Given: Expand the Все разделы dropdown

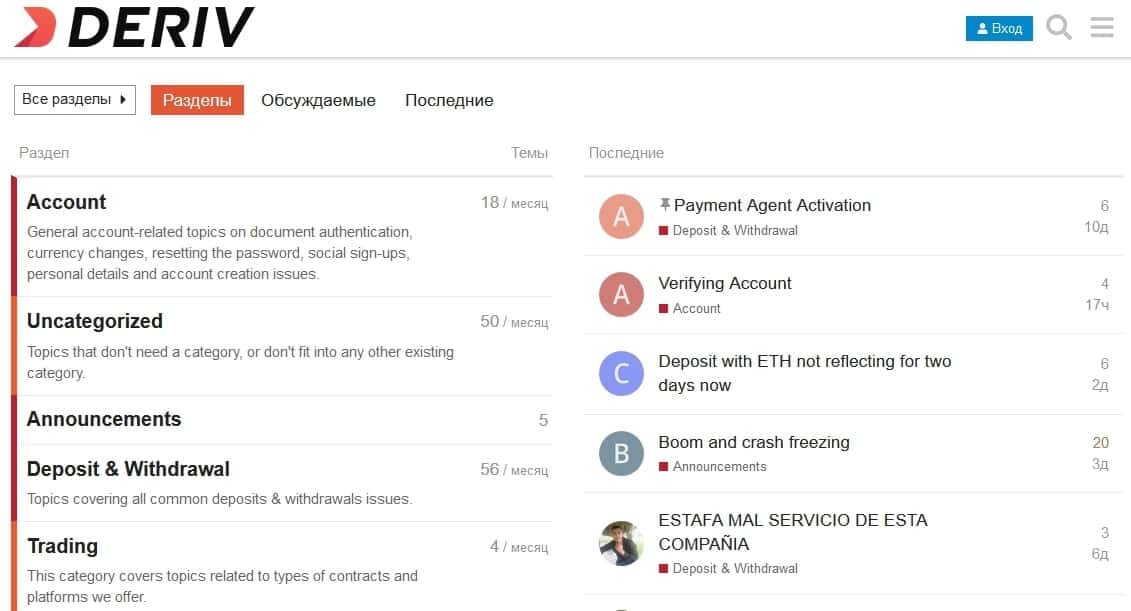Looking at the screenshot, I should click(x=75, y=100).
